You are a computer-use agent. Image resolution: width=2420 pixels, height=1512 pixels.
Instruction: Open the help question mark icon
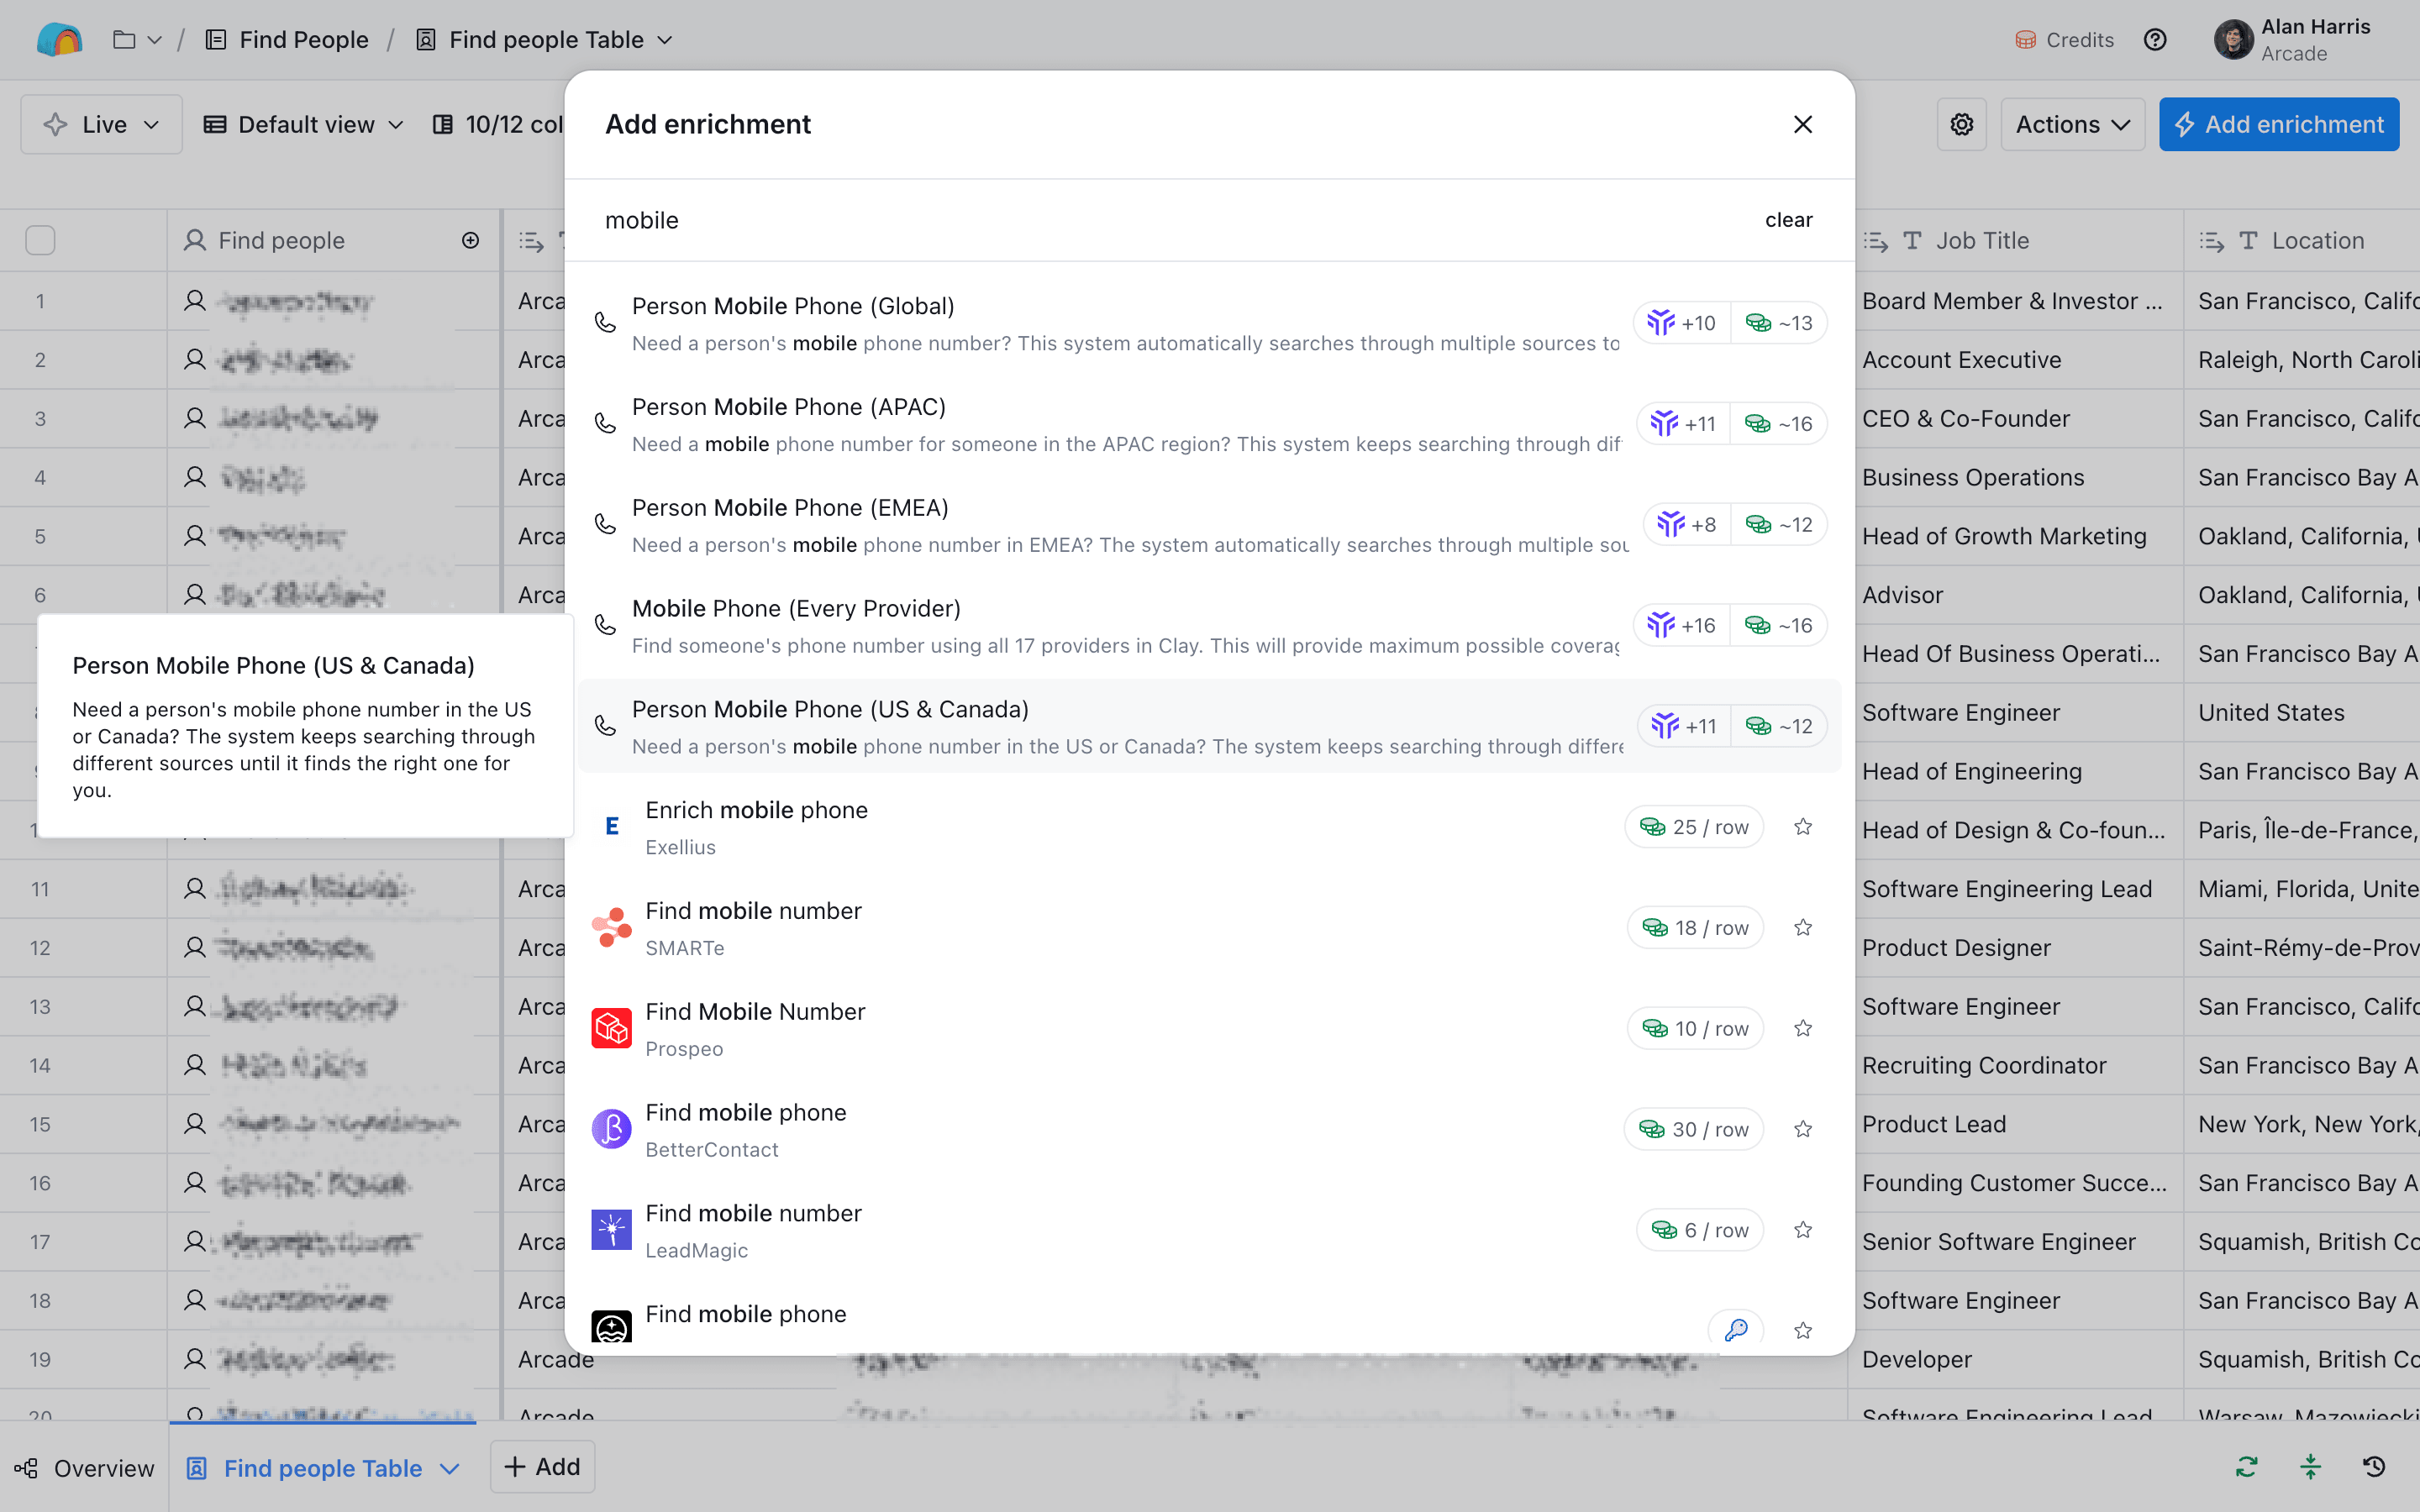point(2155,40)
